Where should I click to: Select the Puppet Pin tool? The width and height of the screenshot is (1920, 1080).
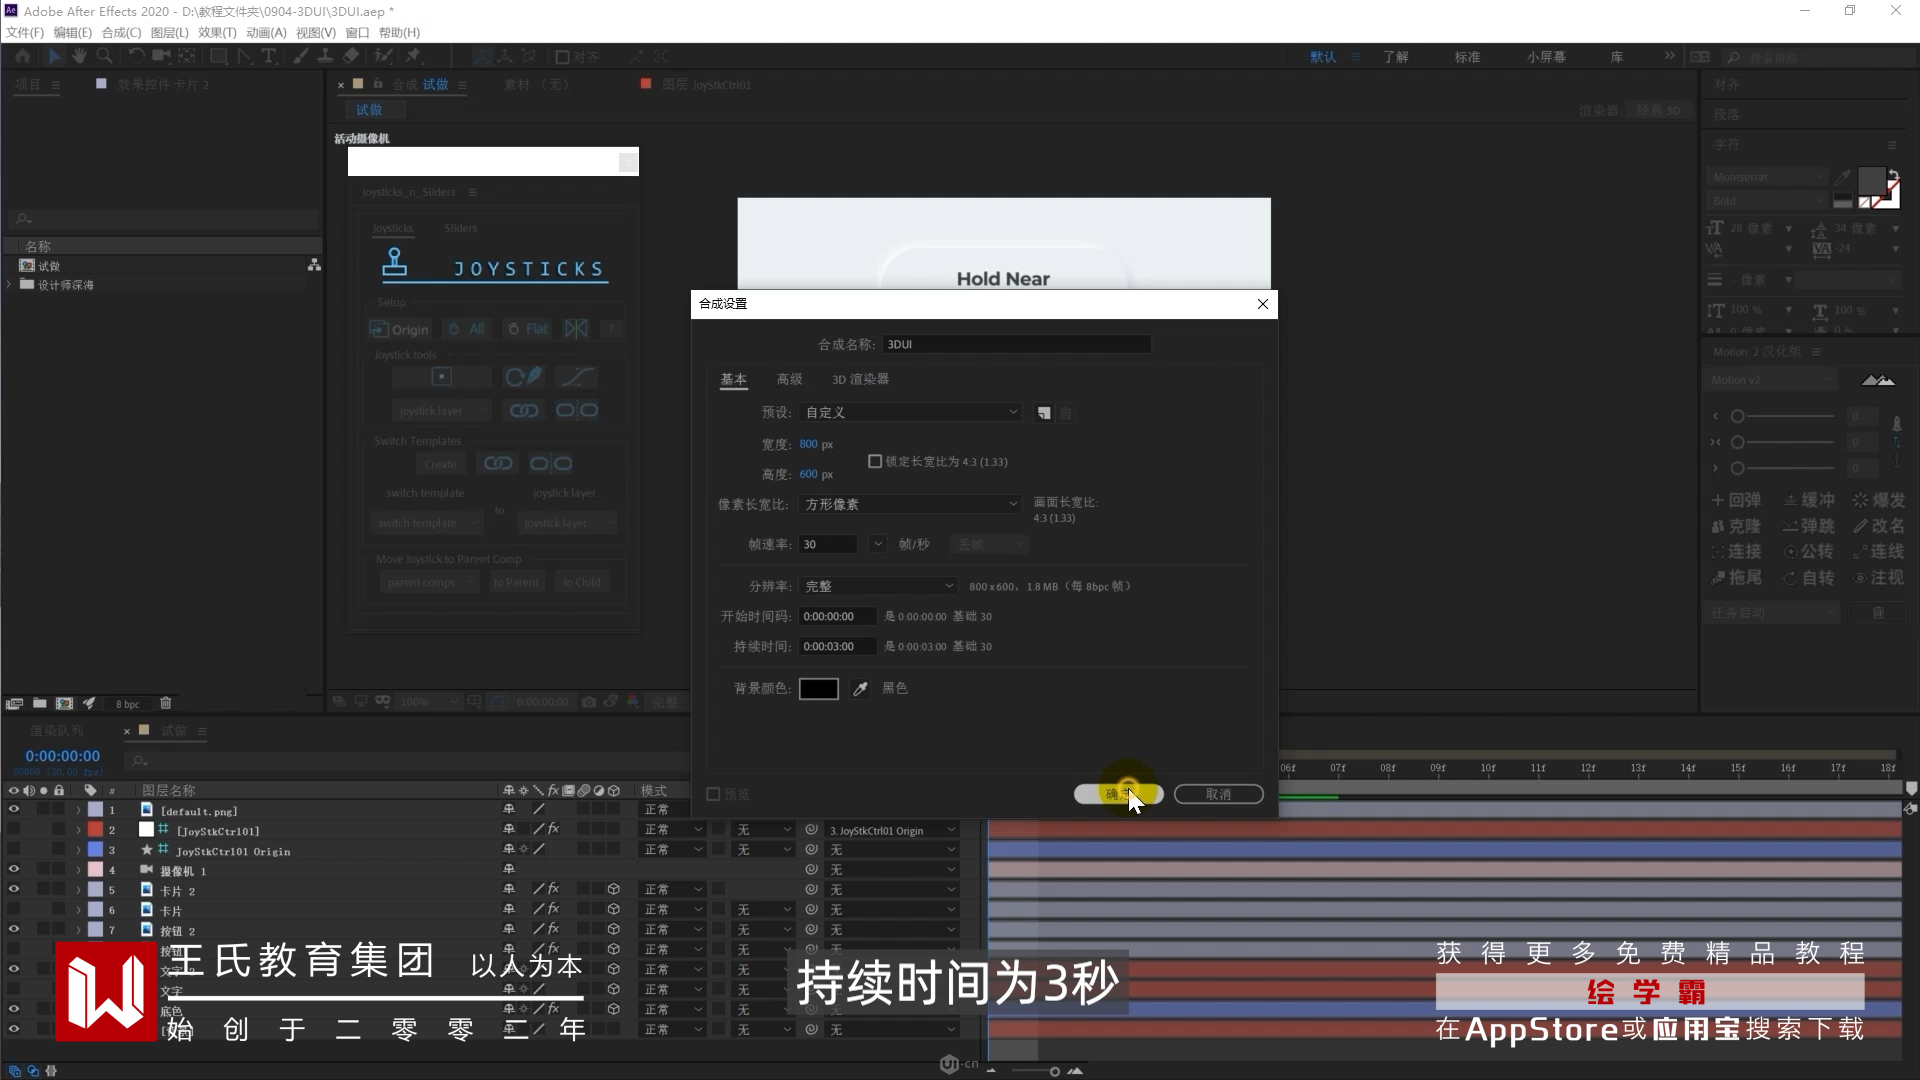[414, 56]
